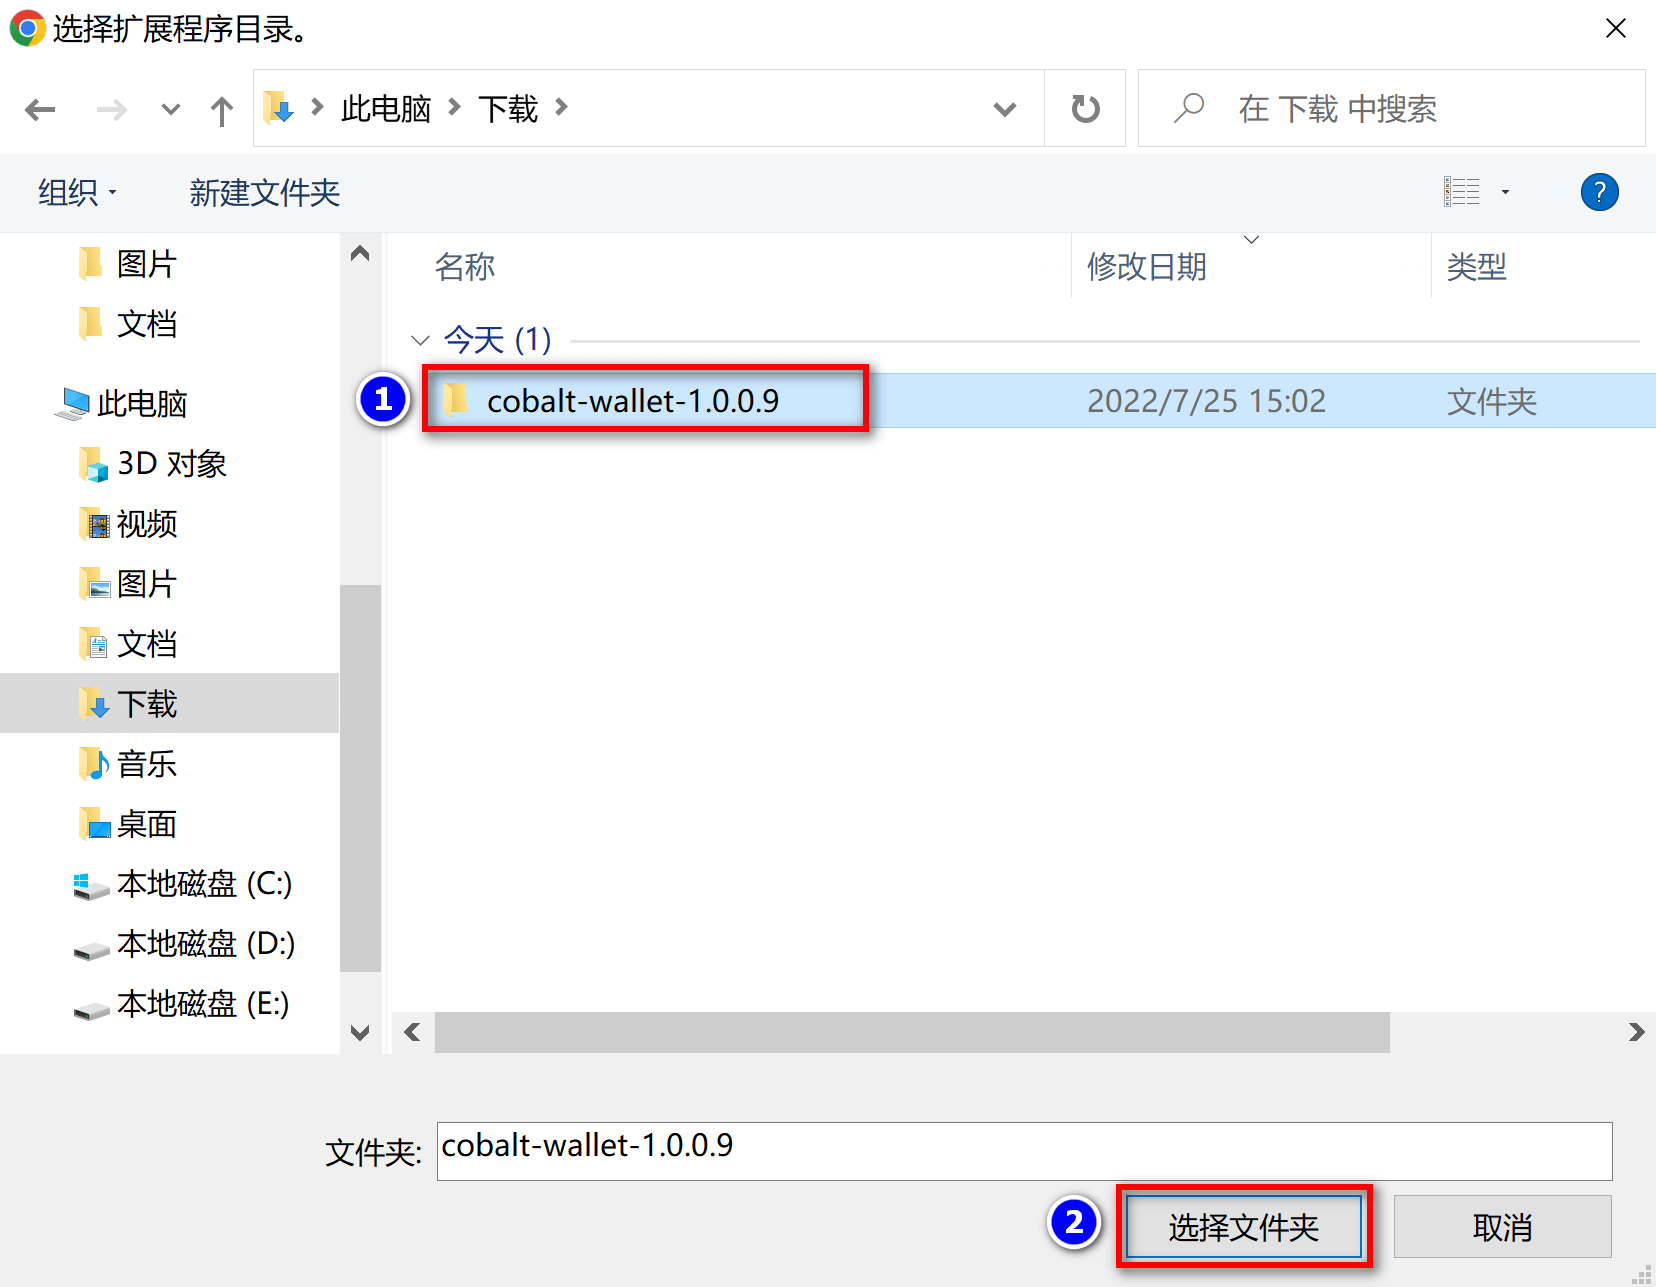Refresh the current folder view
Screen dimensions: 1656x1287
[x=1085, y=108]
